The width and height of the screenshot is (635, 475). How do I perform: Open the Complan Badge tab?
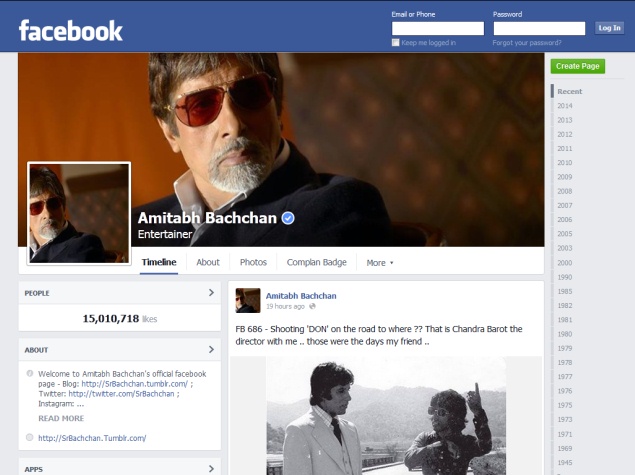point(317,262)
